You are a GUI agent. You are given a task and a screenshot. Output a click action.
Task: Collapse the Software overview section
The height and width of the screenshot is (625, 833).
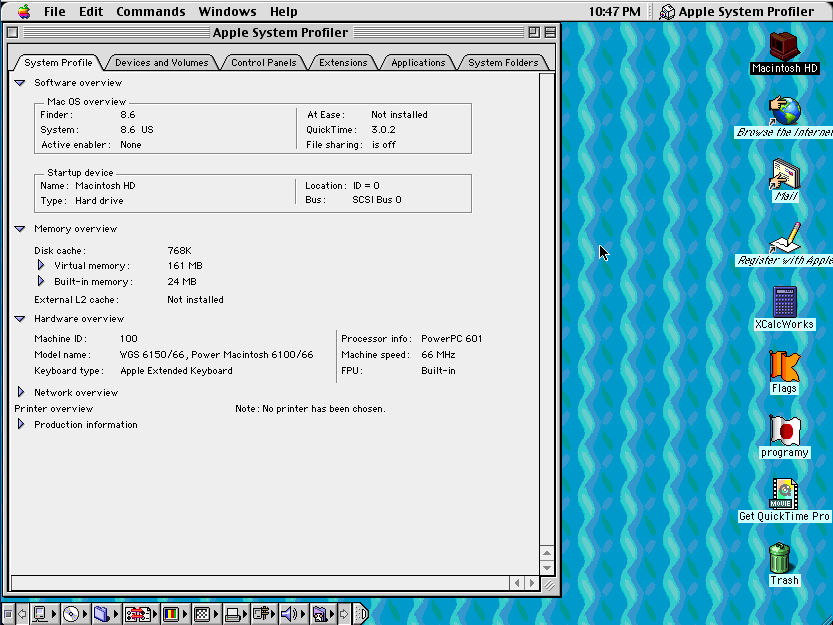pyautogui.click(x=20, y=83)
